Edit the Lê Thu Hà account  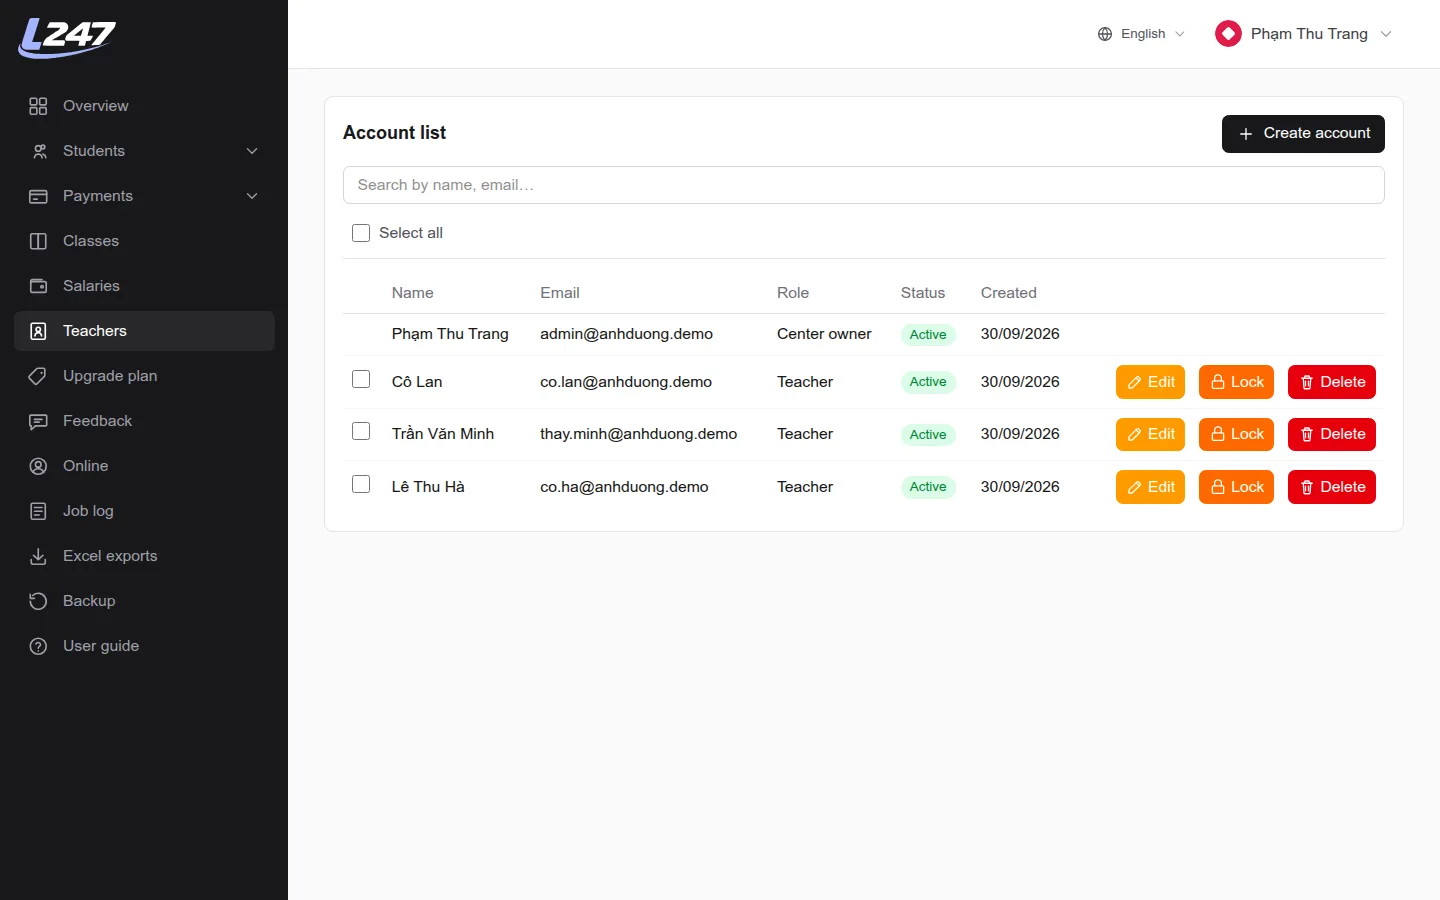point(1150,487)
